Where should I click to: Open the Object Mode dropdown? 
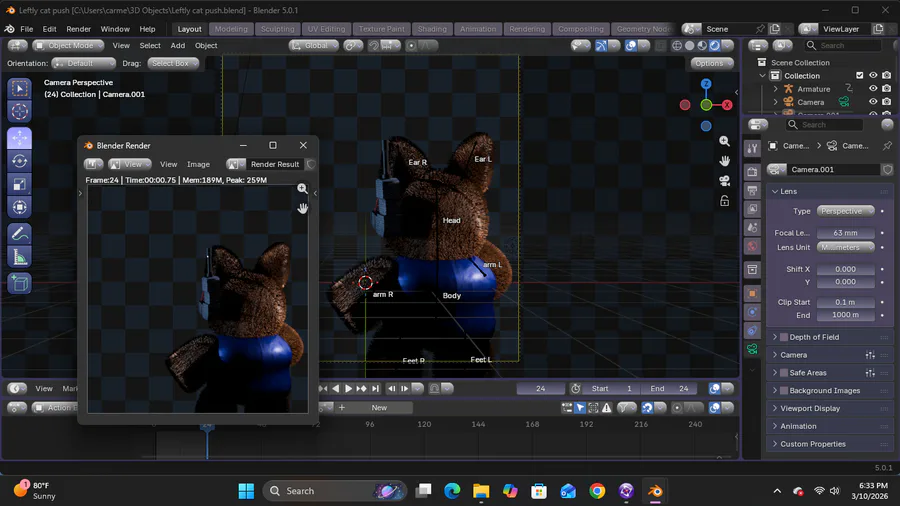pyautogui.click(x=68, y=45)
